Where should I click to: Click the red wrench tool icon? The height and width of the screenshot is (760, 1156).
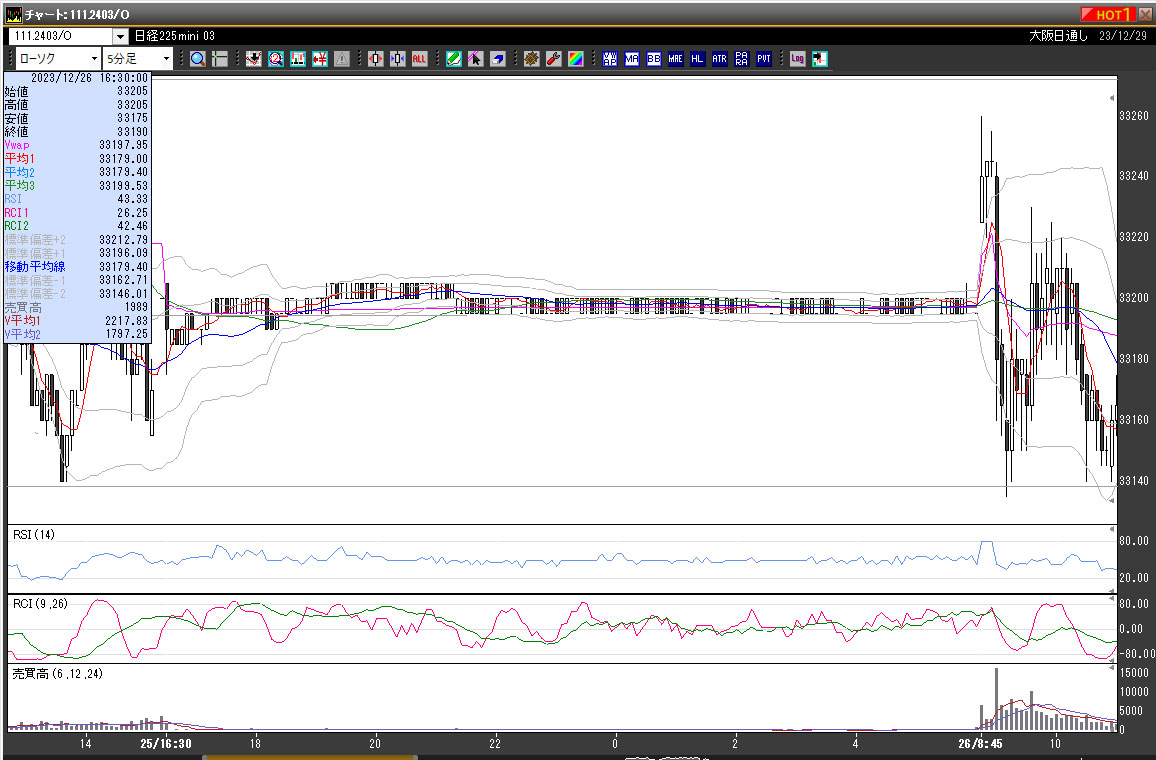point(554,59)
